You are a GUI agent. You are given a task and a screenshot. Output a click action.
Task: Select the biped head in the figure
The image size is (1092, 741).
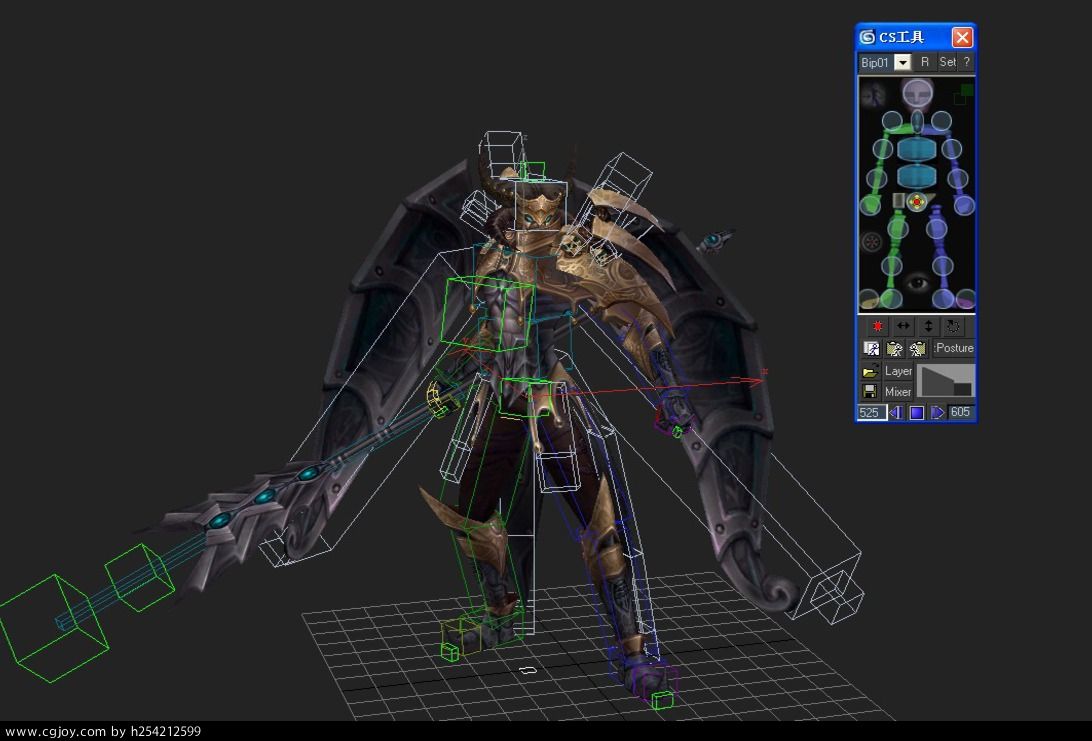tap(916, 93)
